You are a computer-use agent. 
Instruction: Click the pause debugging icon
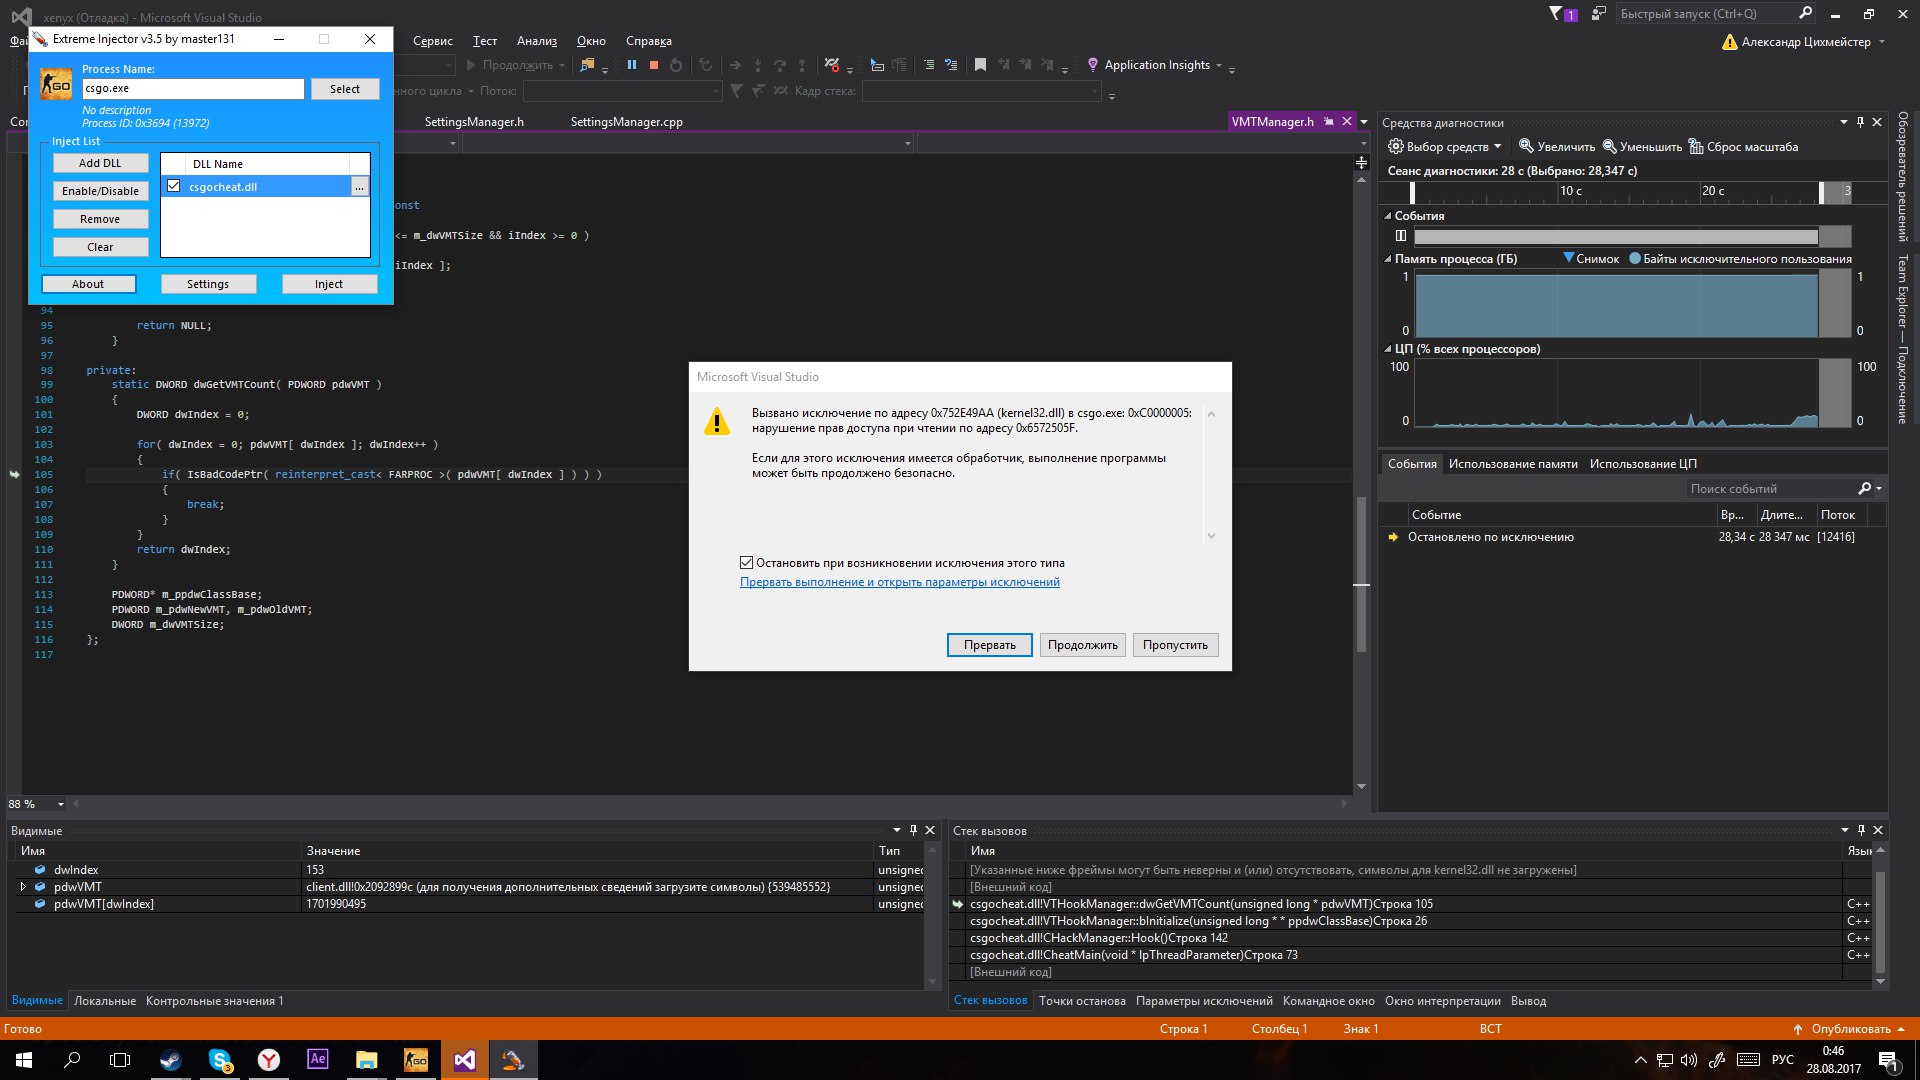tap(631, 65)
